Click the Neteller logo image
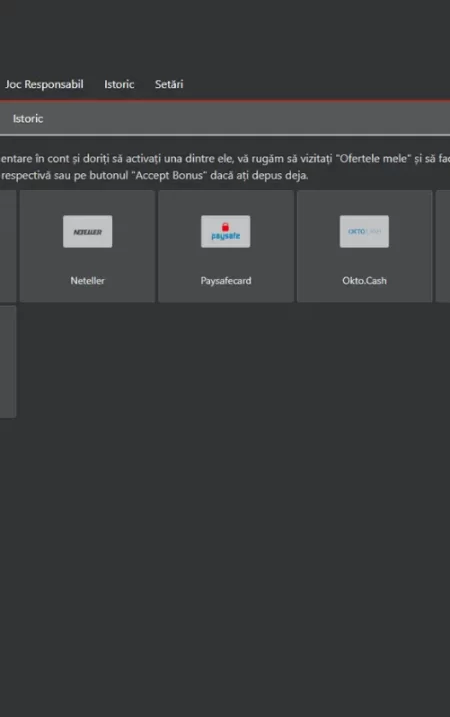Viewport: 450px width, 717px height. (x=87, y=231)
